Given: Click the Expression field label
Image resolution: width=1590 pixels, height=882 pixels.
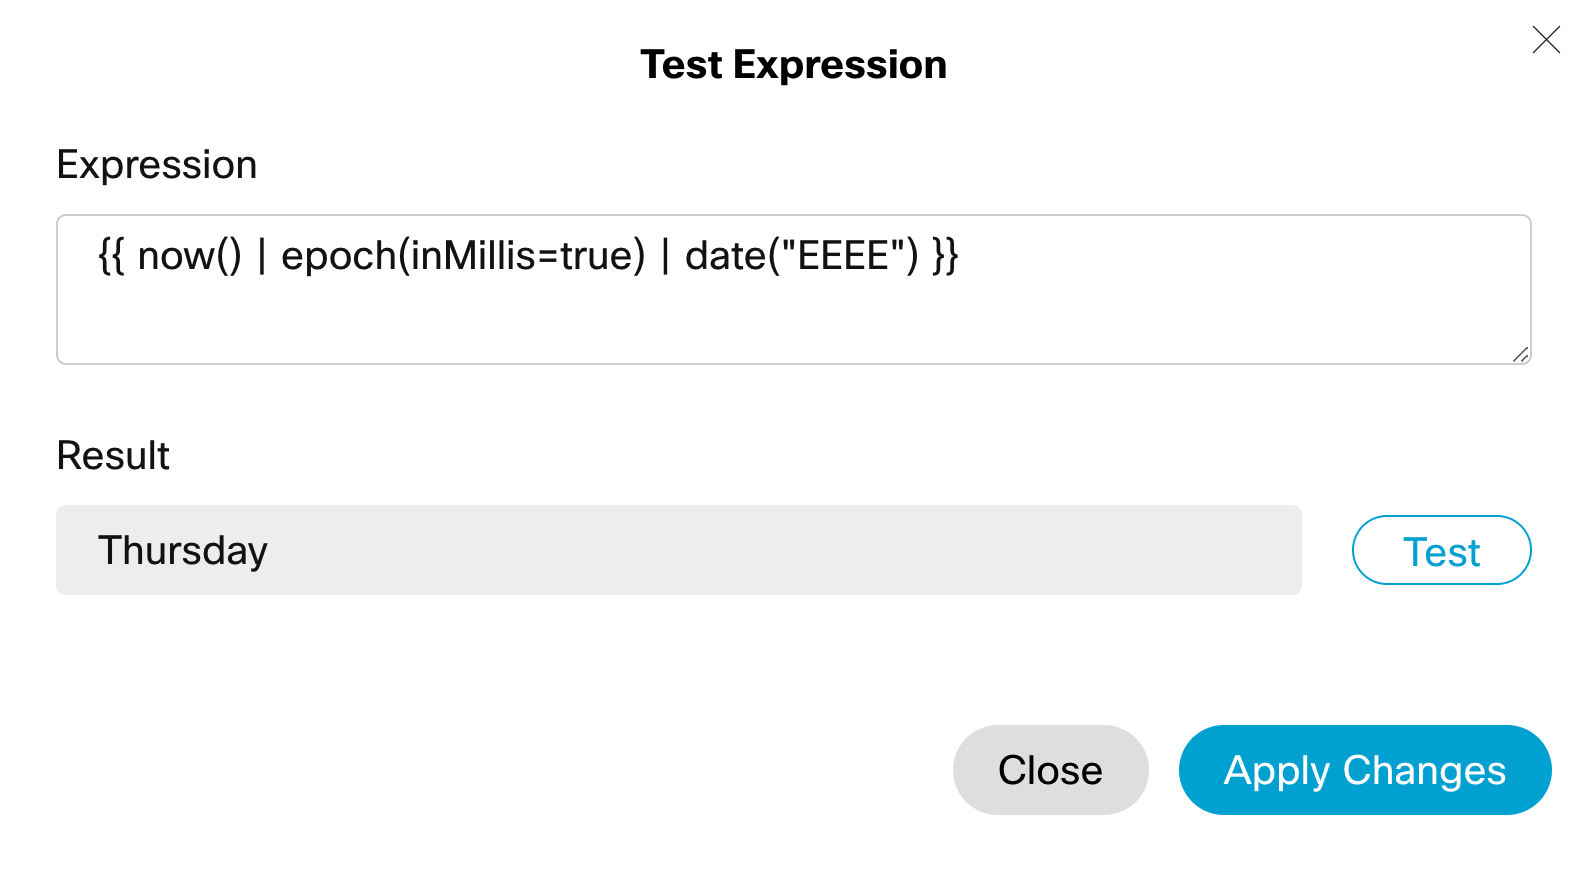Looking at the screenshot, I should click(157, 165).
